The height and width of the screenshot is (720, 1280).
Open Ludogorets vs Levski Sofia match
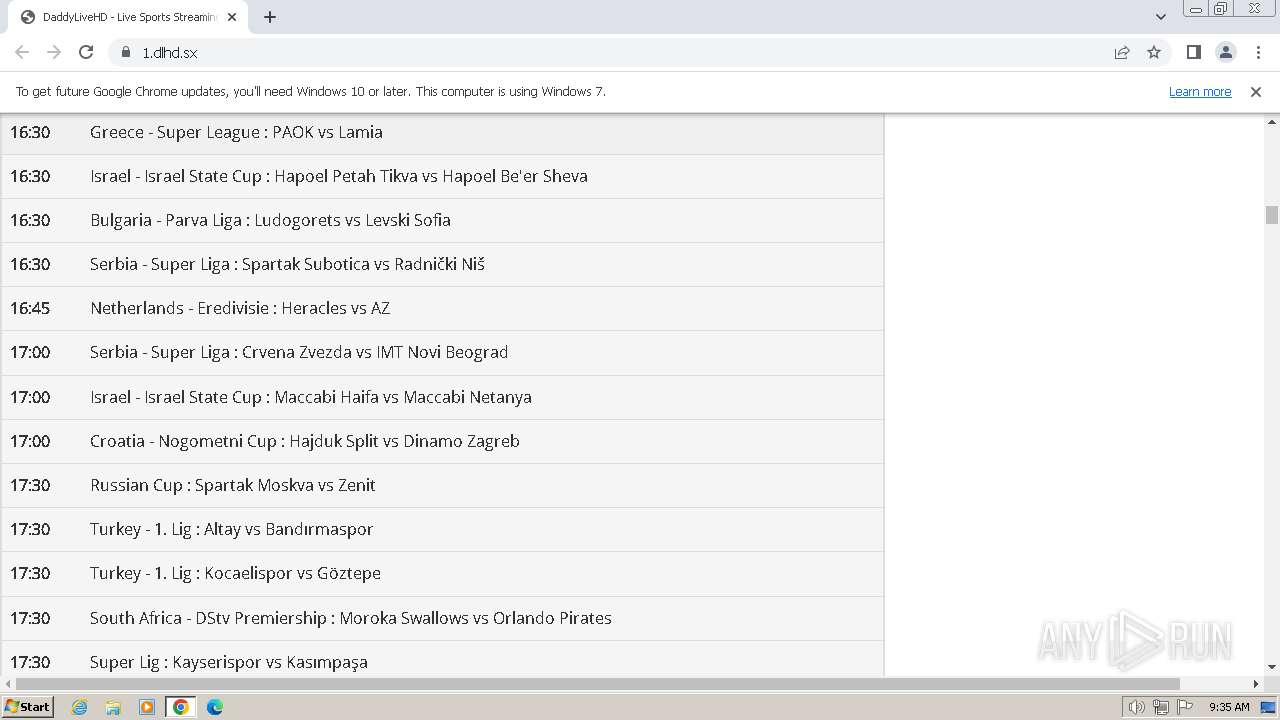[x=270, y=220]
